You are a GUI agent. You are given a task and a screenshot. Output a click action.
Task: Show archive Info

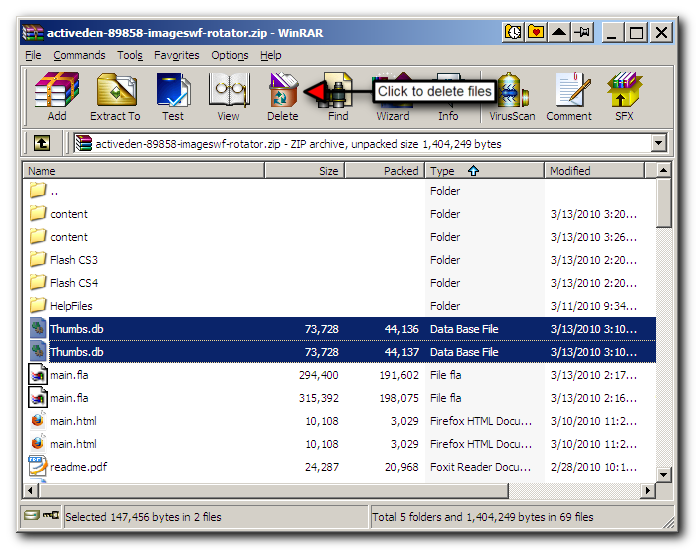[x=448, y=97]
